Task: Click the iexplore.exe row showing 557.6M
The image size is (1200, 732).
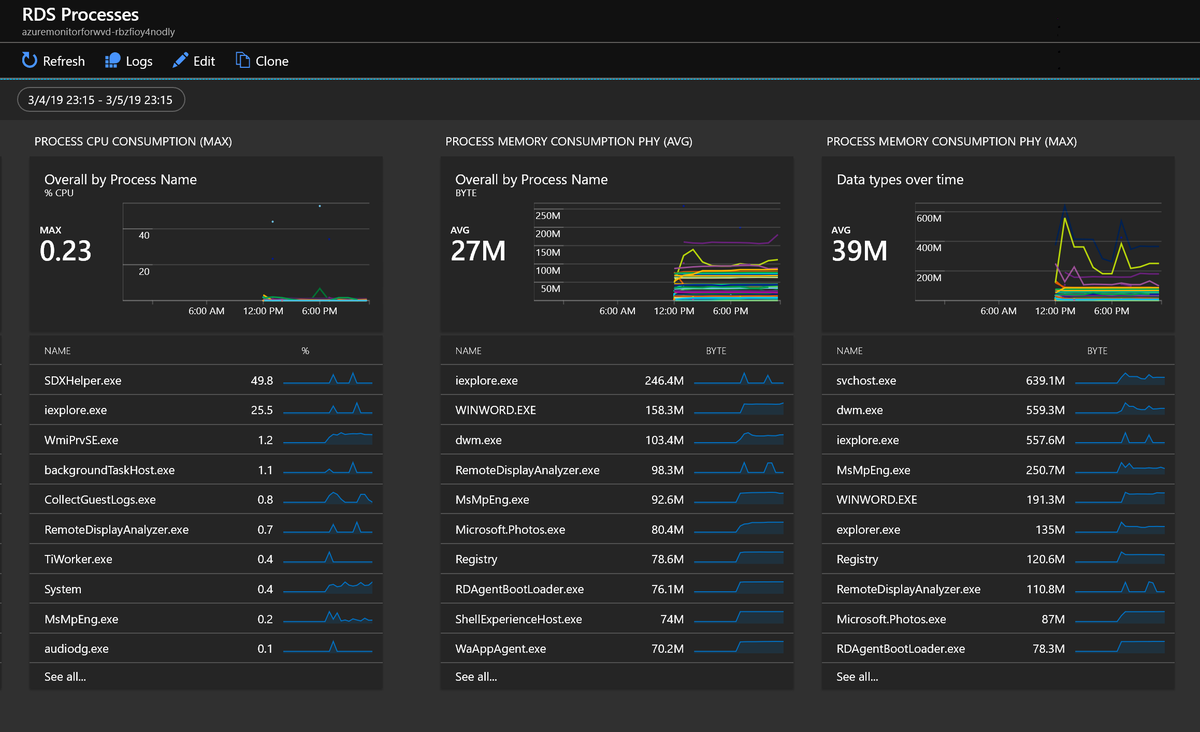Action: [998, 440]
